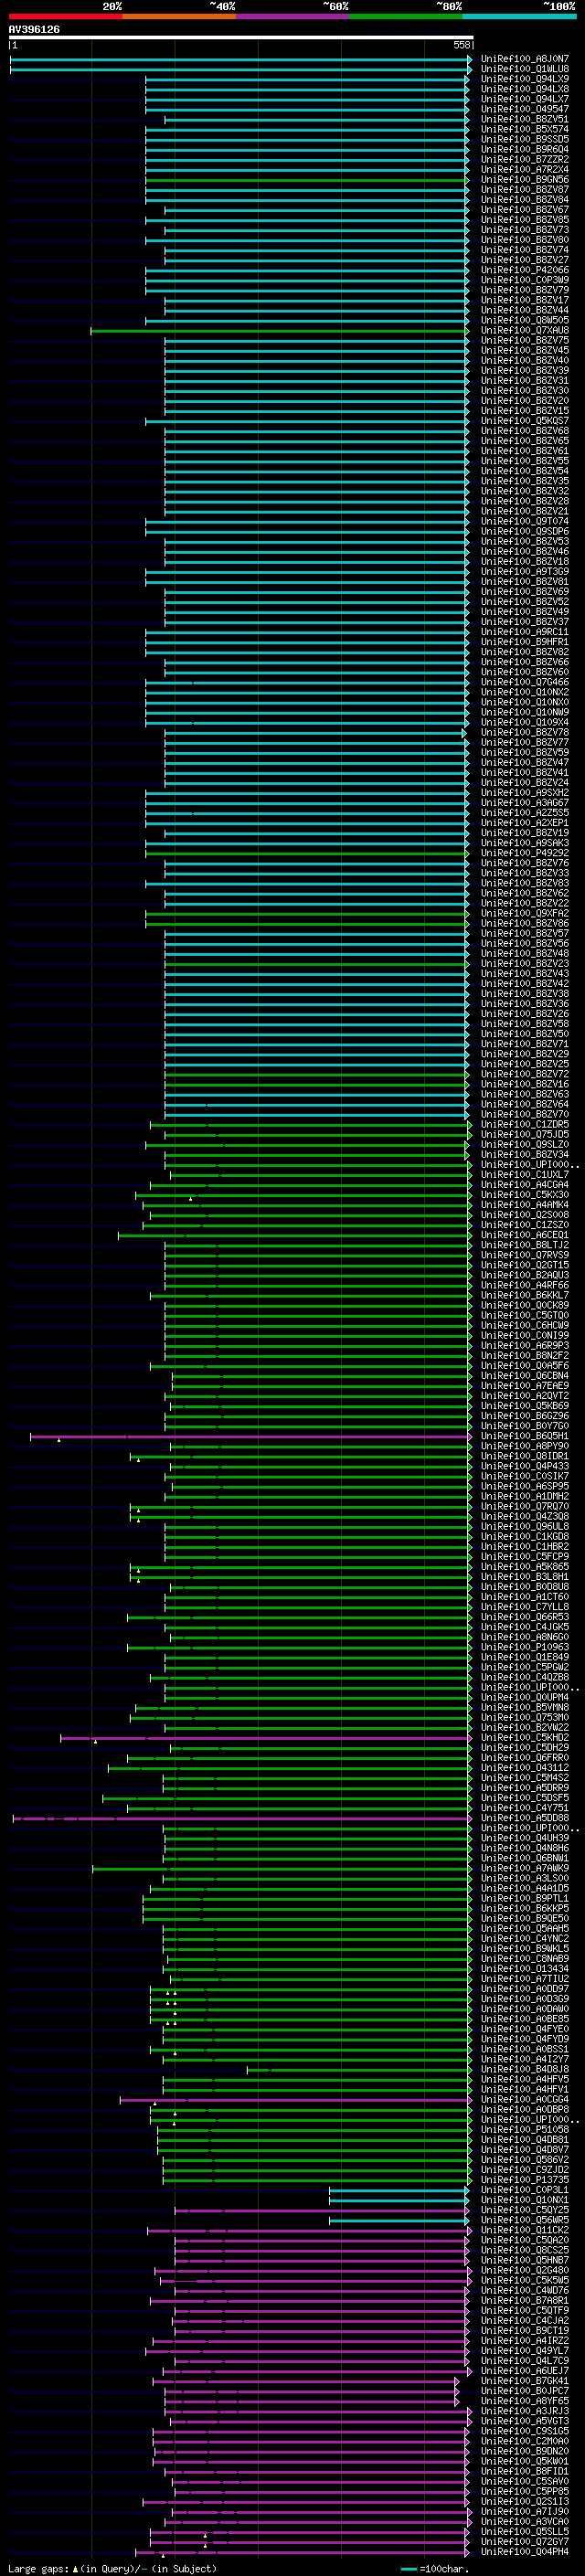
Task: Select the purple hit UniRef100_B6Q5H1
Action: coord(525,1436)
